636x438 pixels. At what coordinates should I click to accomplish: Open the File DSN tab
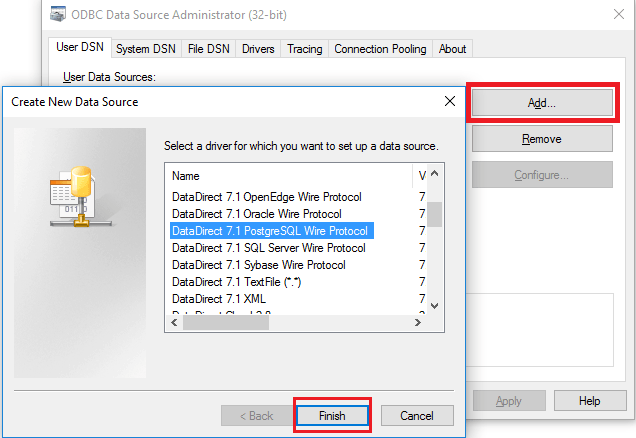pos(208,48)
